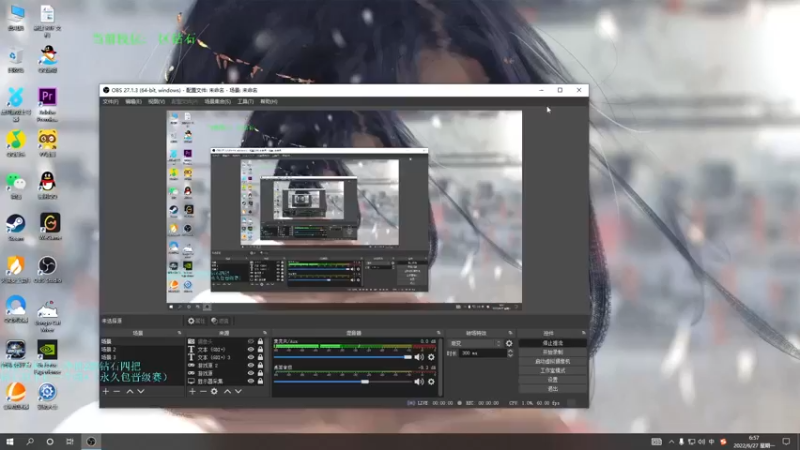This screenshot has width=800, height=450.
Task: Open the NVIDIA GeForce Experience desktop icon
Action: click(x=47, y=357)
